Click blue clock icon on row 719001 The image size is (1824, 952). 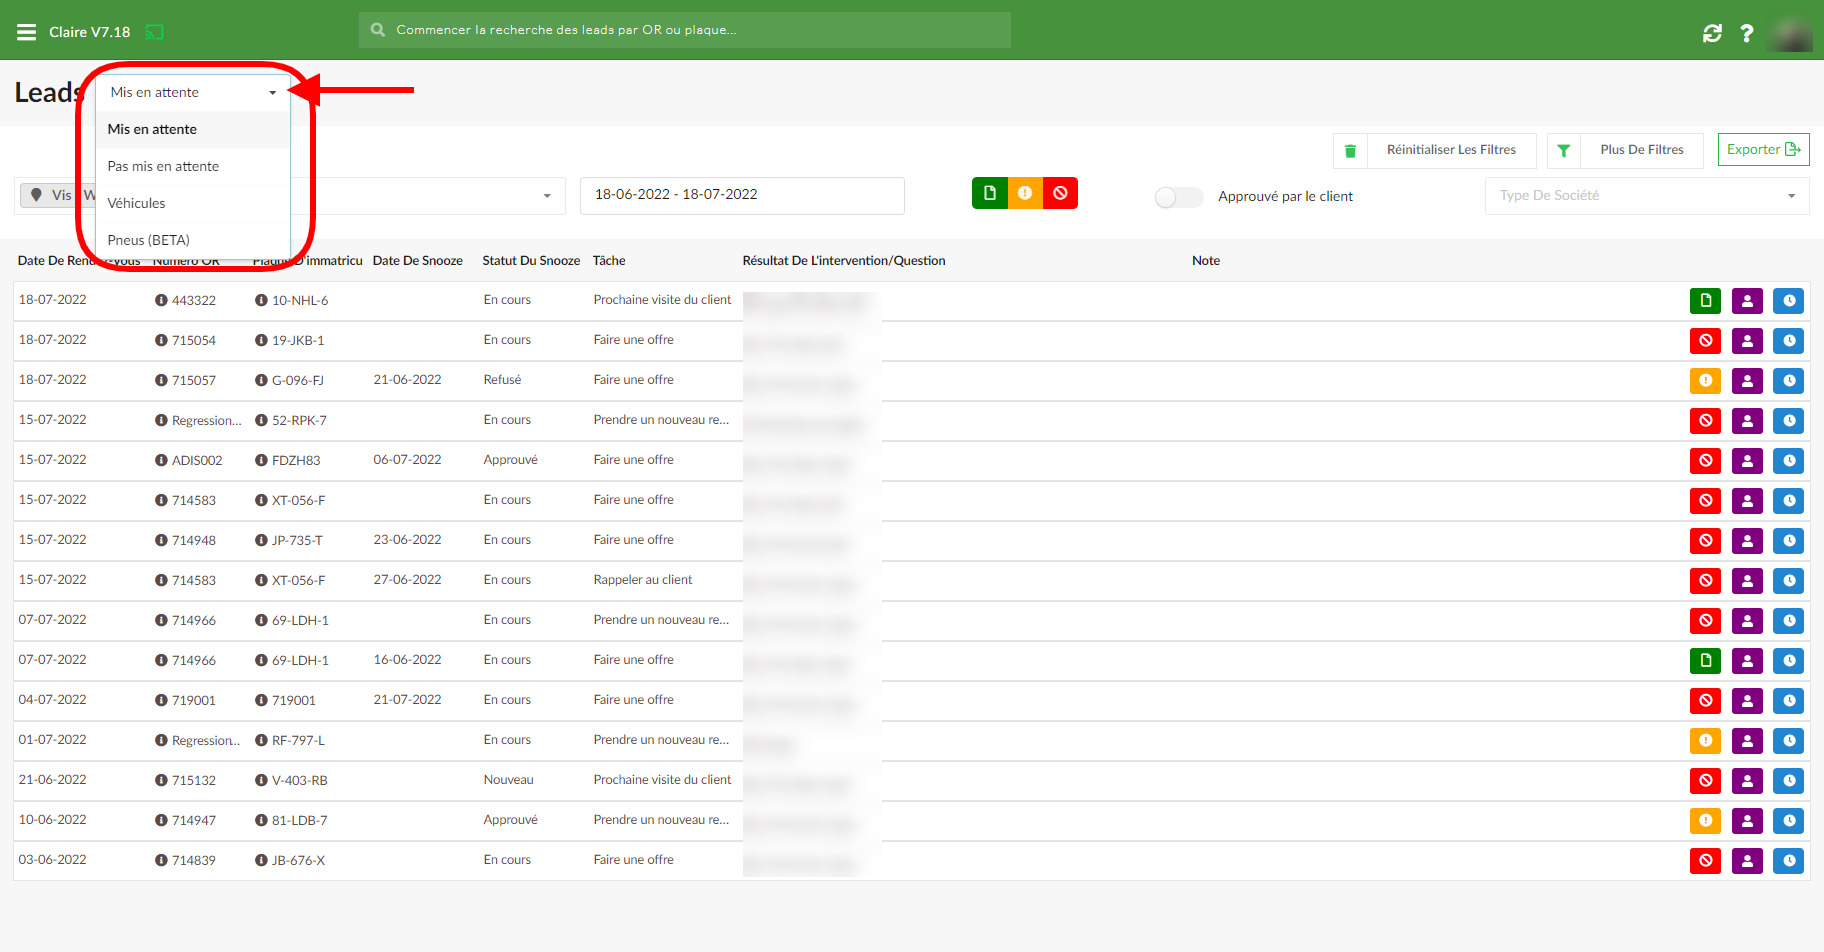[x=1788, y=701]
